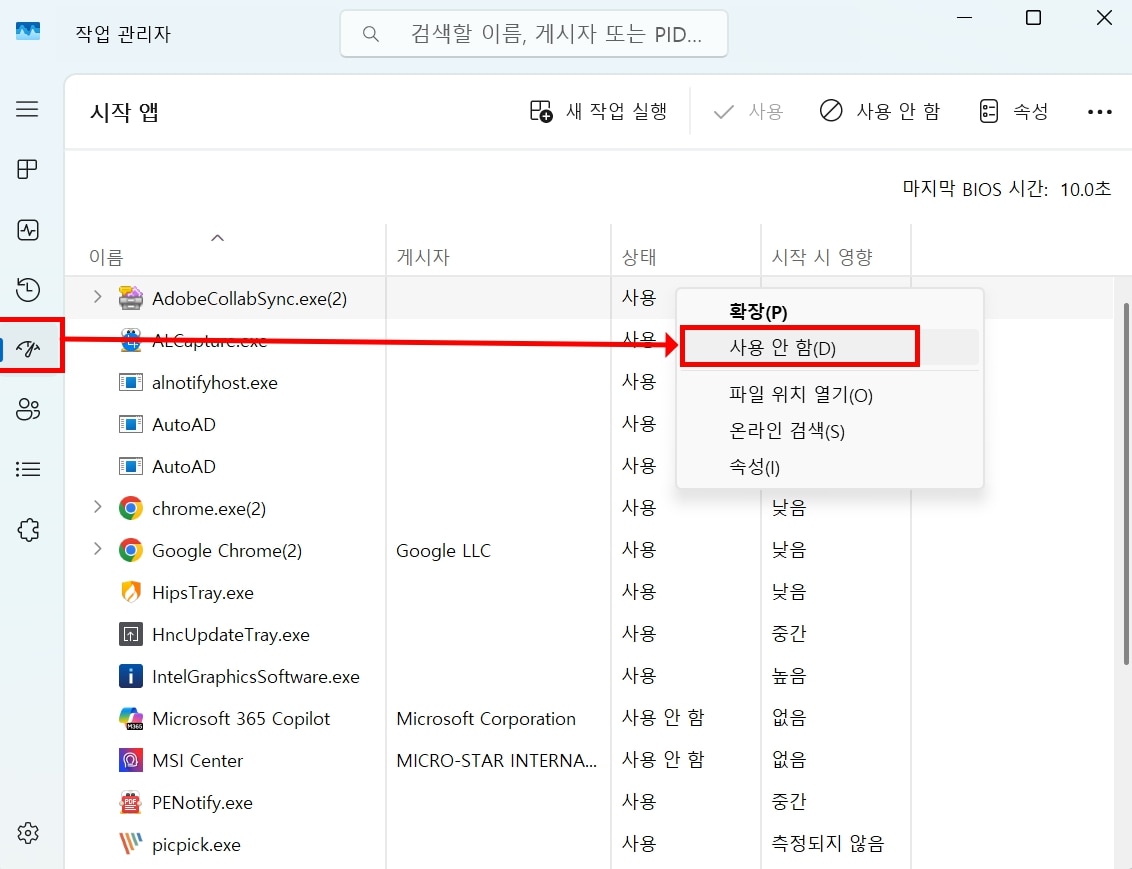The image size is (1132, 869).
Task: Select the Startup apps sidebar icon
Action: click(30, 348)
